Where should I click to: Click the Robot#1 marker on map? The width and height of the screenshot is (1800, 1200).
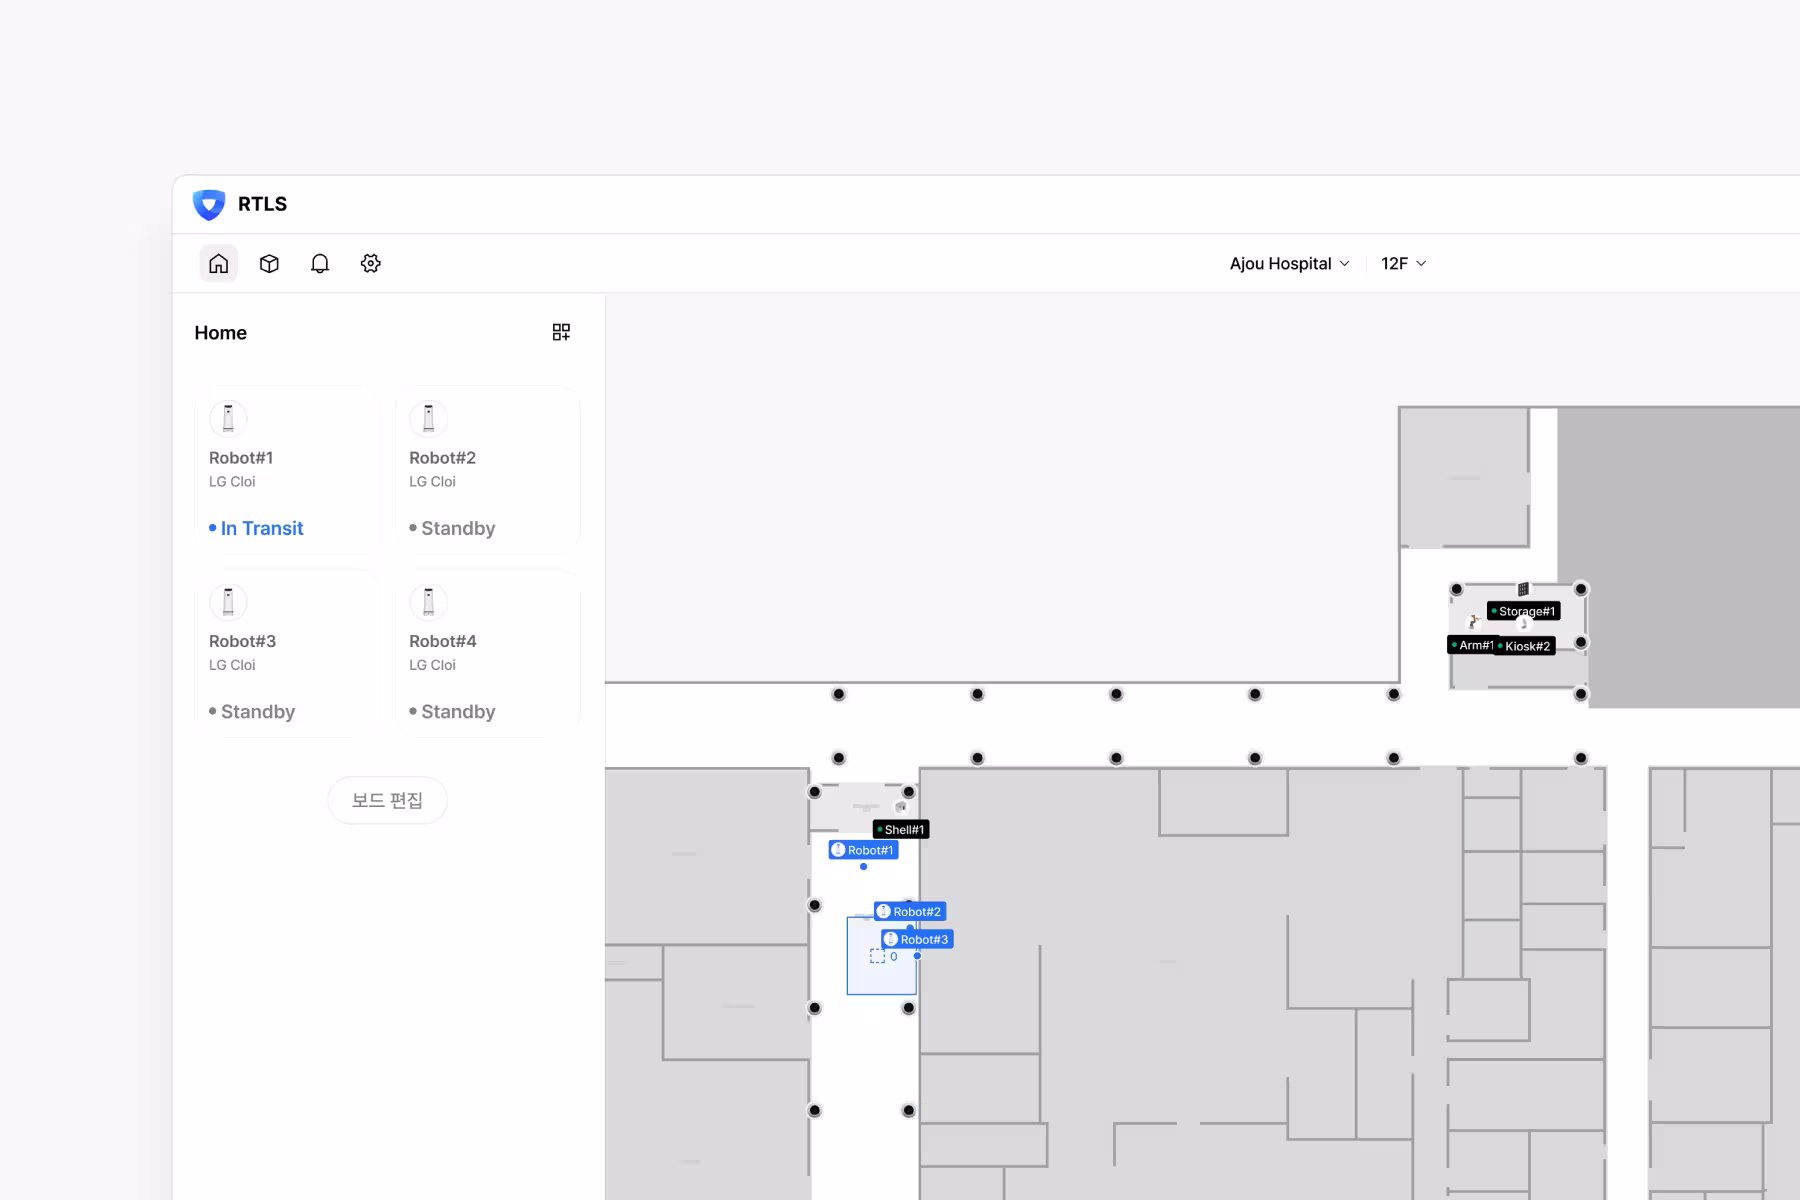[864, 851]
